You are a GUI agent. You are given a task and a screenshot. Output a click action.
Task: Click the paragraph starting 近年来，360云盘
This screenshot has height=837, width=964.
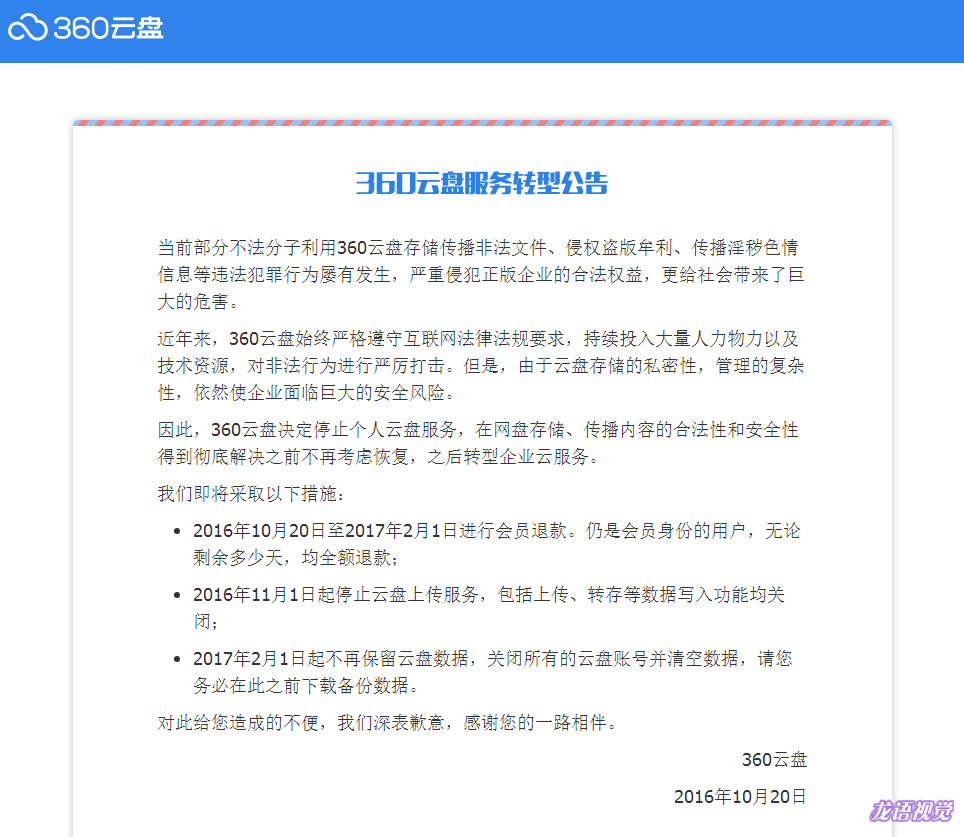point(481,365)
